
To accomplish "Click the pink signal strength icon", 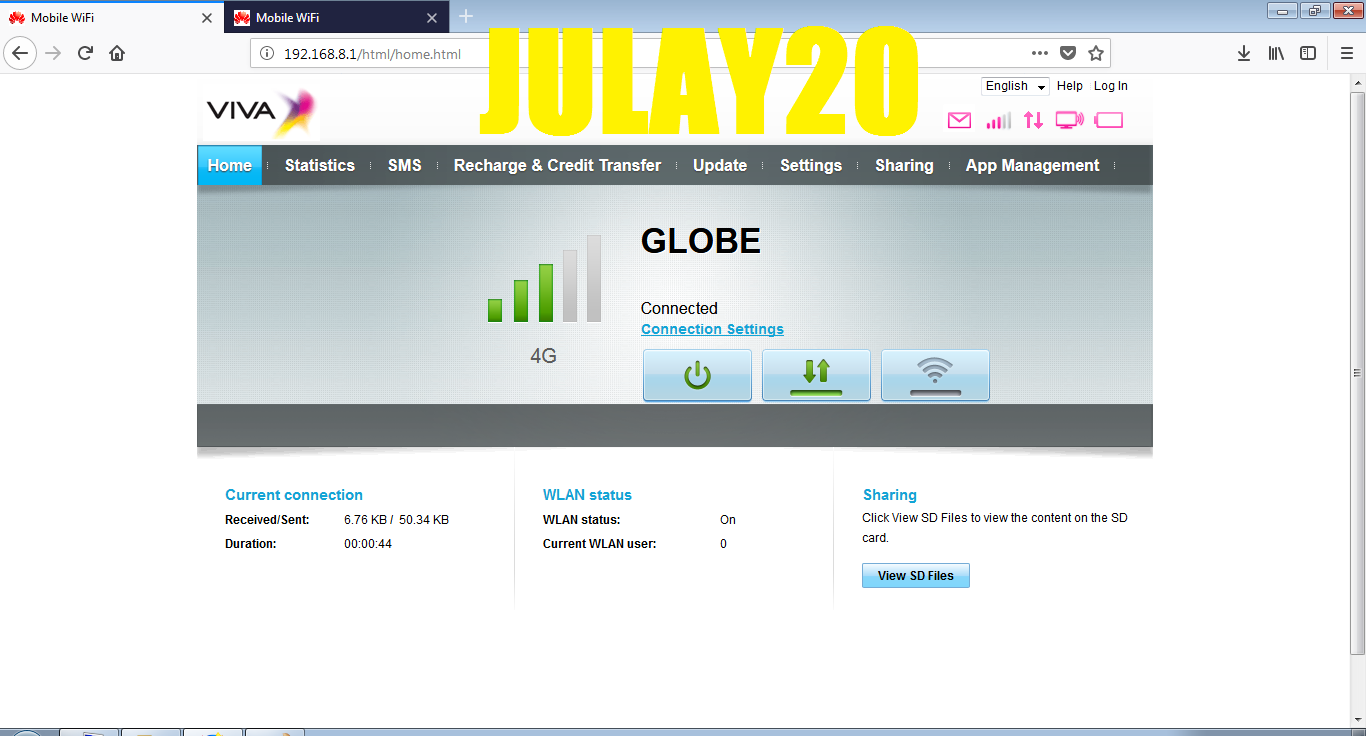I will pyautogui.click(x=998, y=121).
